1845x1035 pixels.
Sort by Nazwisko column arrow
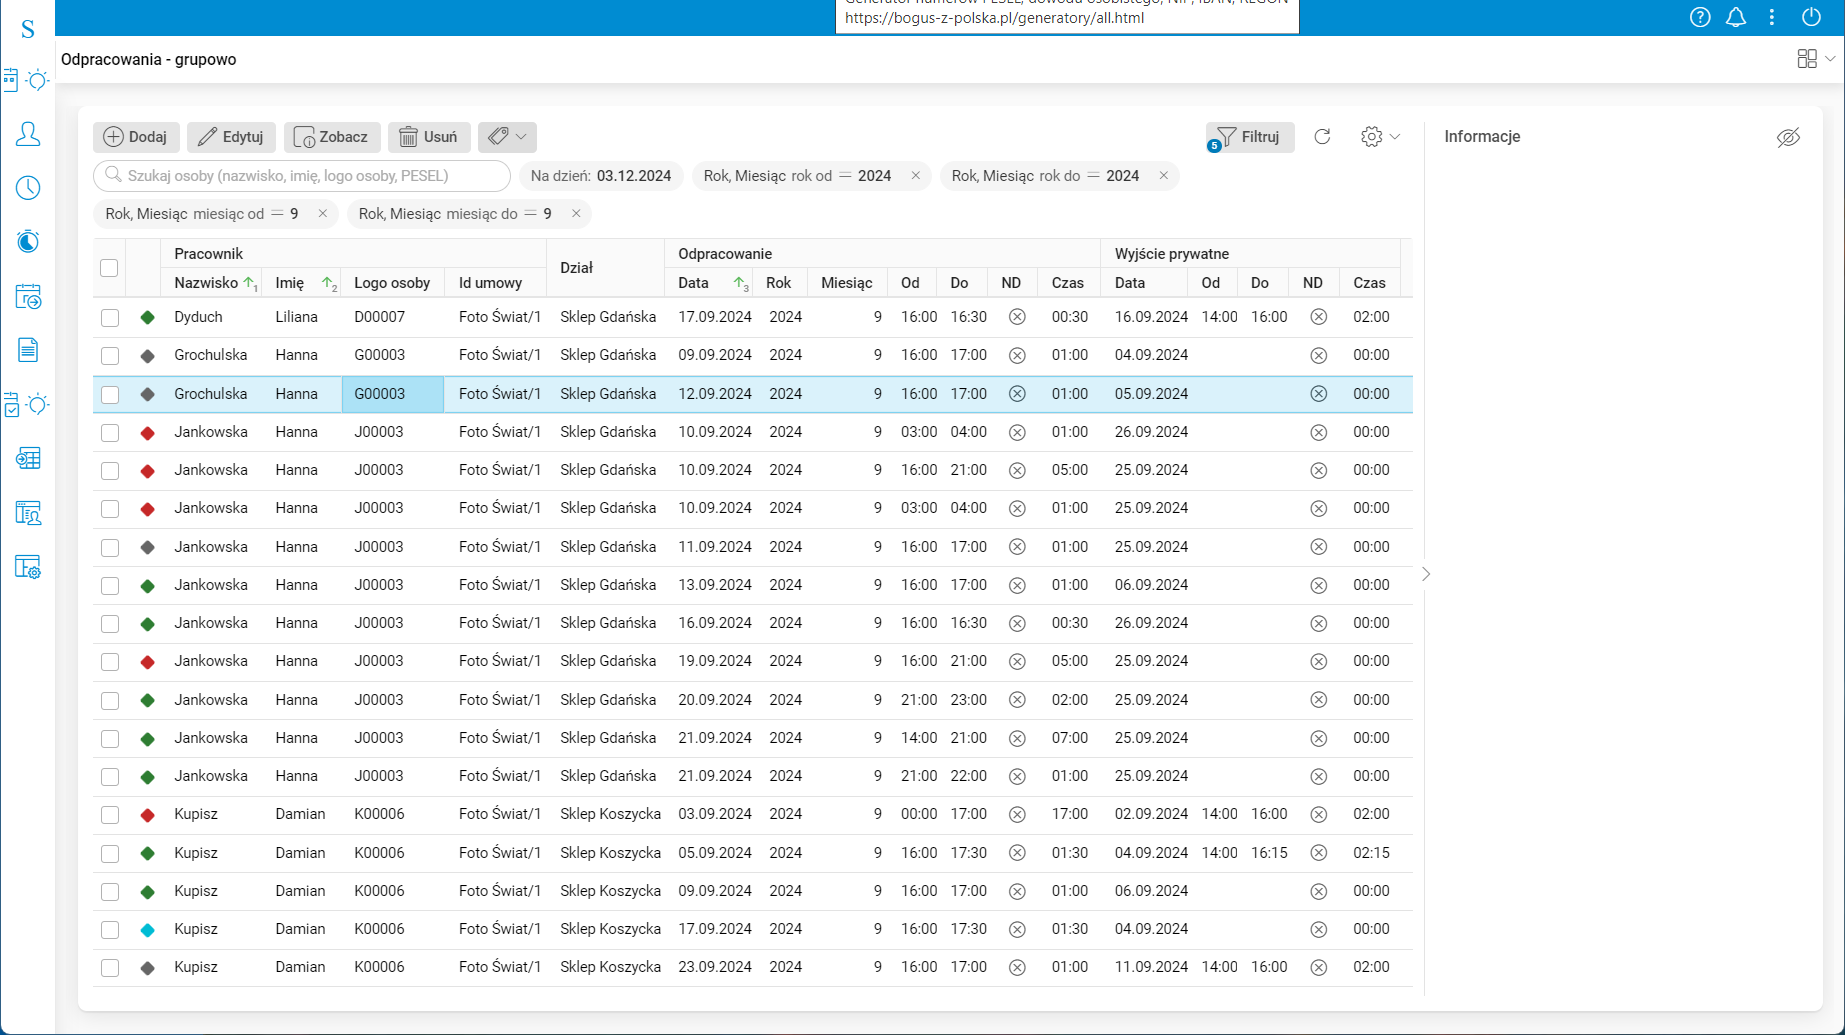[250, 283]
